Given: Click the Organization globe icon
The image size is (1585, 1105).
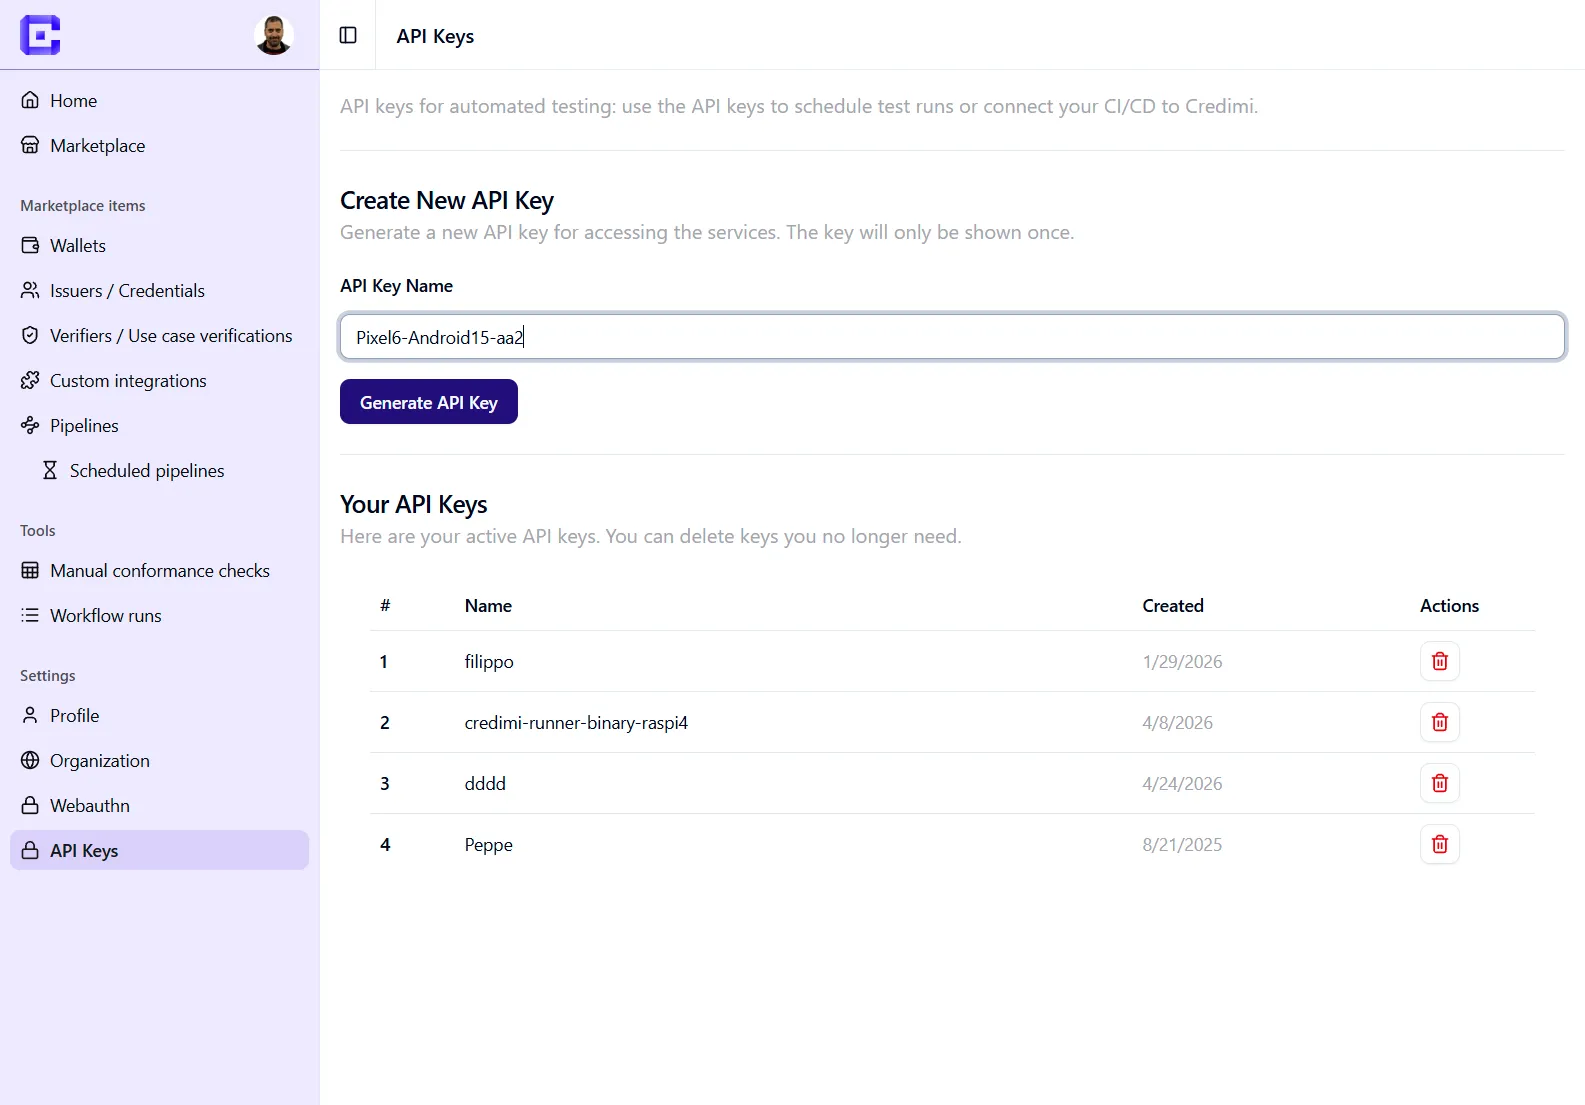Looking at the screenshot, I should (x=30, y=760).
